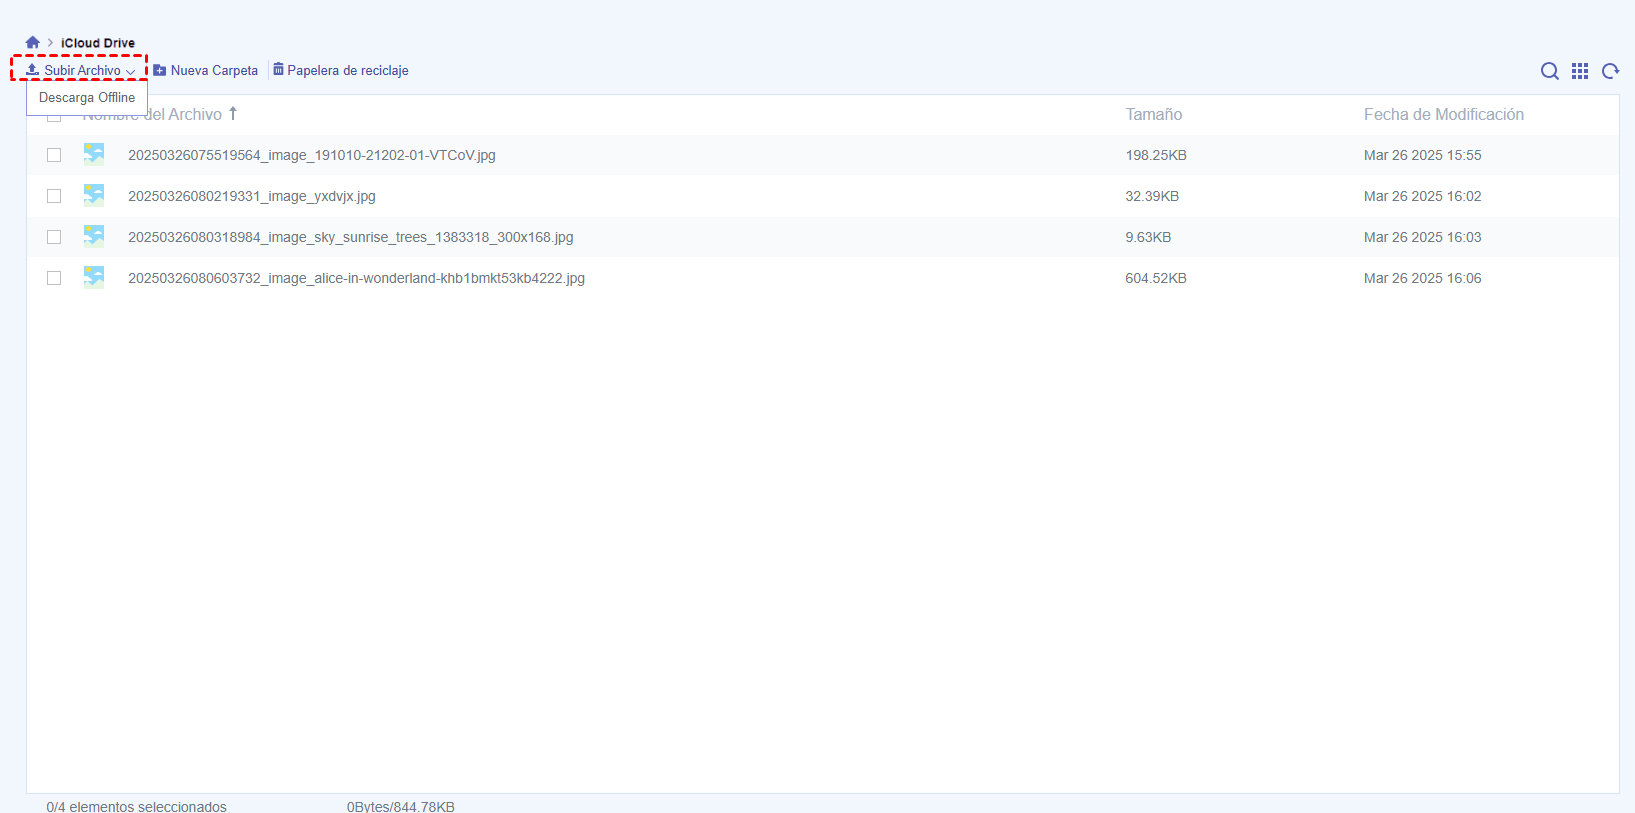
Task: Click the 198.25KB size value
Action: click(1156, 155)
